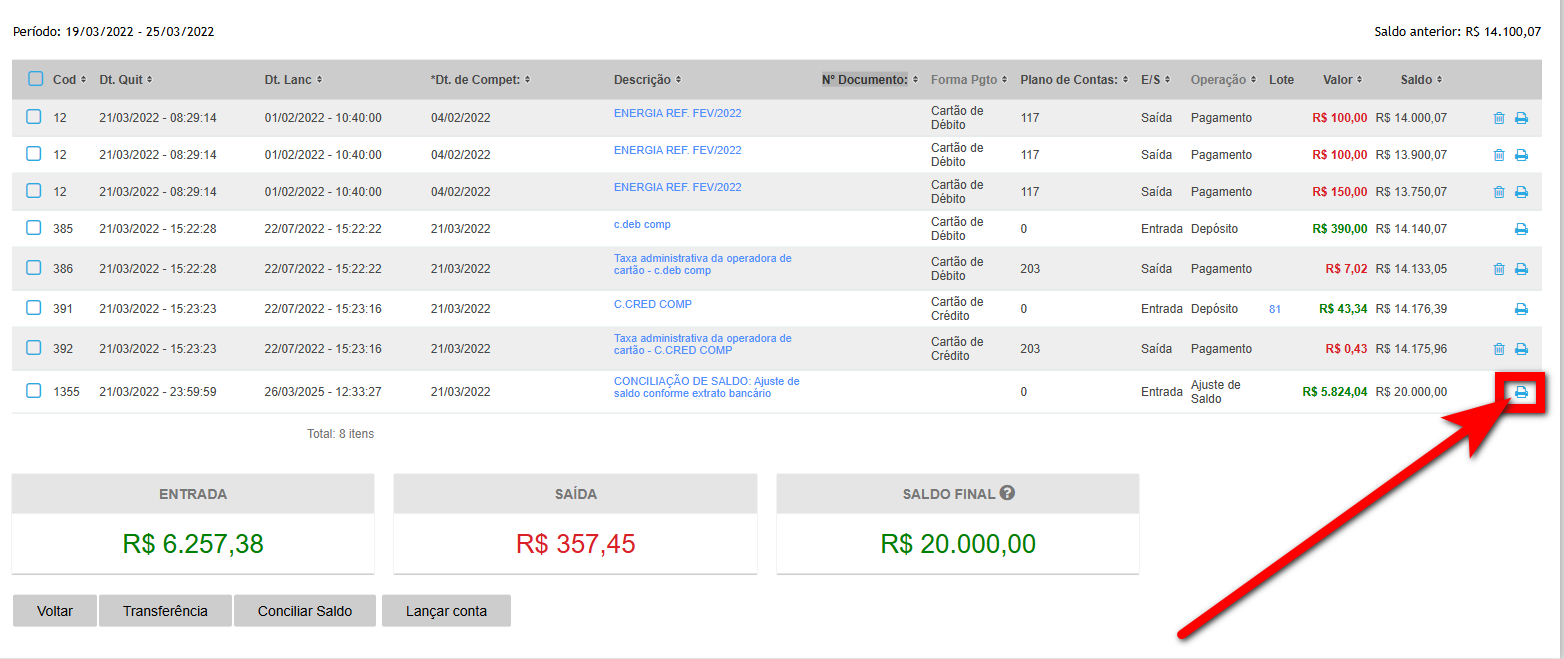The image size is (1564, 659).
Task: Print the C.CRED COMP deposit row 391
Action: coord(1521,309)
